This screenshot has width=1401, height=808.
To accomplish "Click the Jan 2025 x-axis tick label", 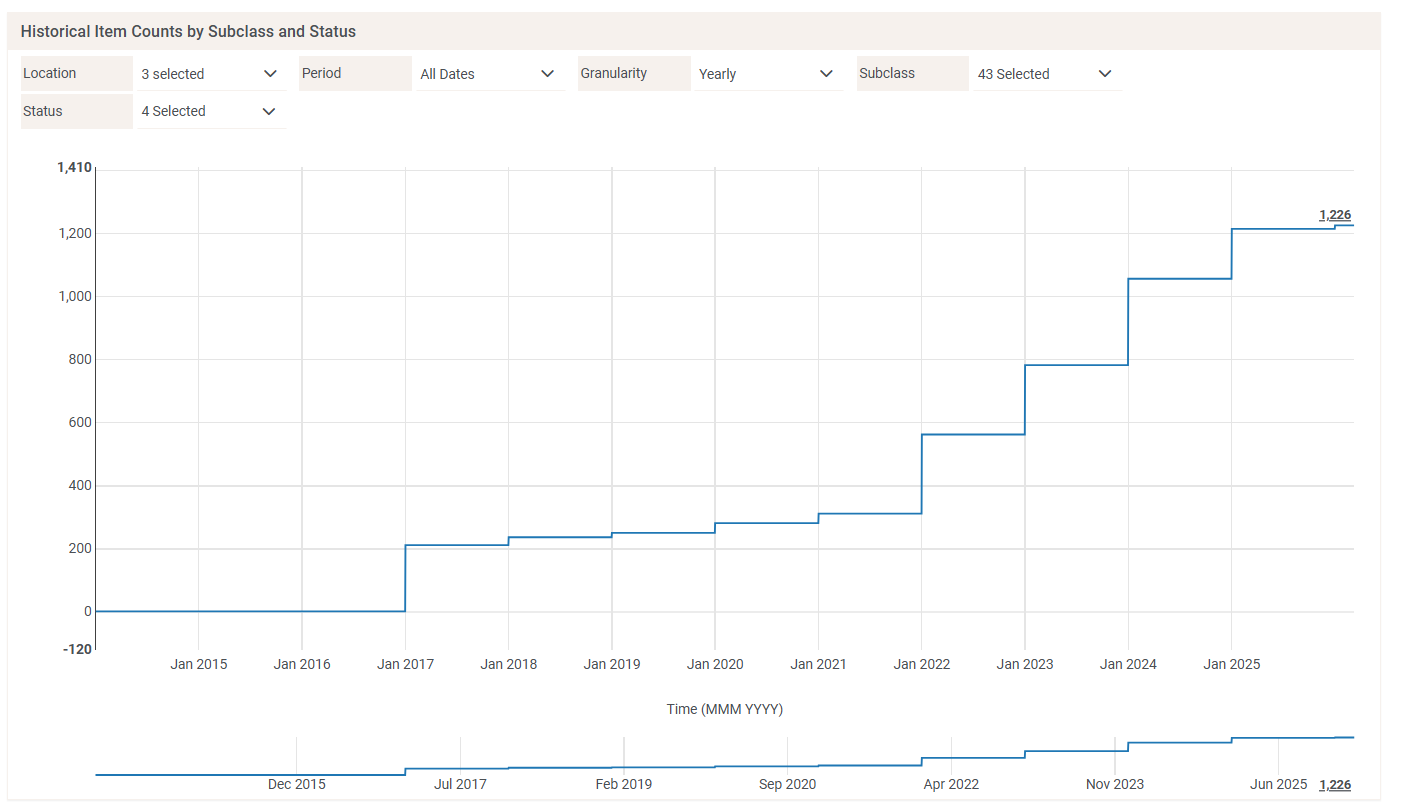I will [1231, 664].
